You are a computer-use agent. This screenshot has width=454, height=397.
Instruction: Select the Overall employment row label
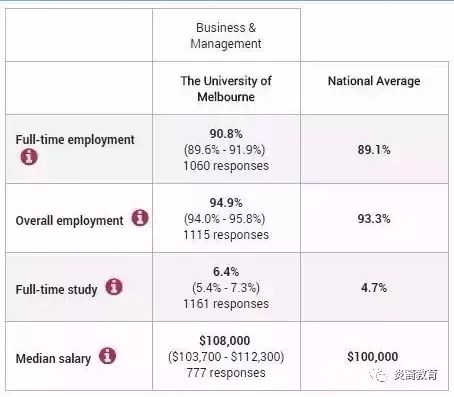pyautogui.click(x=69, y=220)
